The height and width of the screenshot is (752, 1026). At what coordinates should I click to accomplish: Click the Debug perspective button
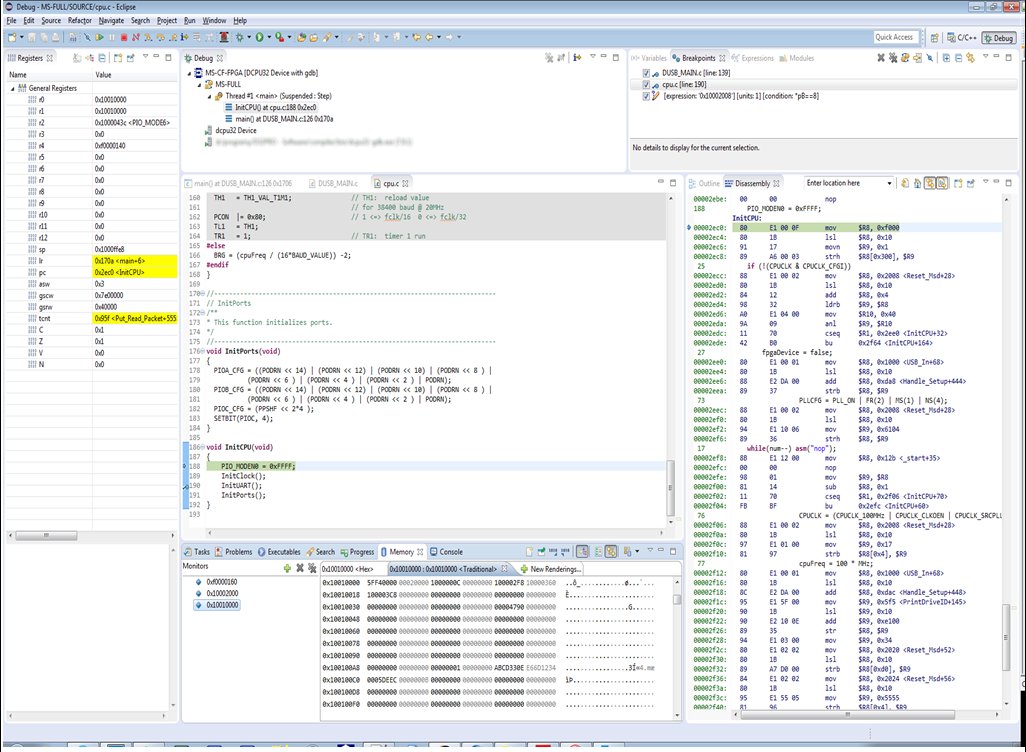coord(998,38)
